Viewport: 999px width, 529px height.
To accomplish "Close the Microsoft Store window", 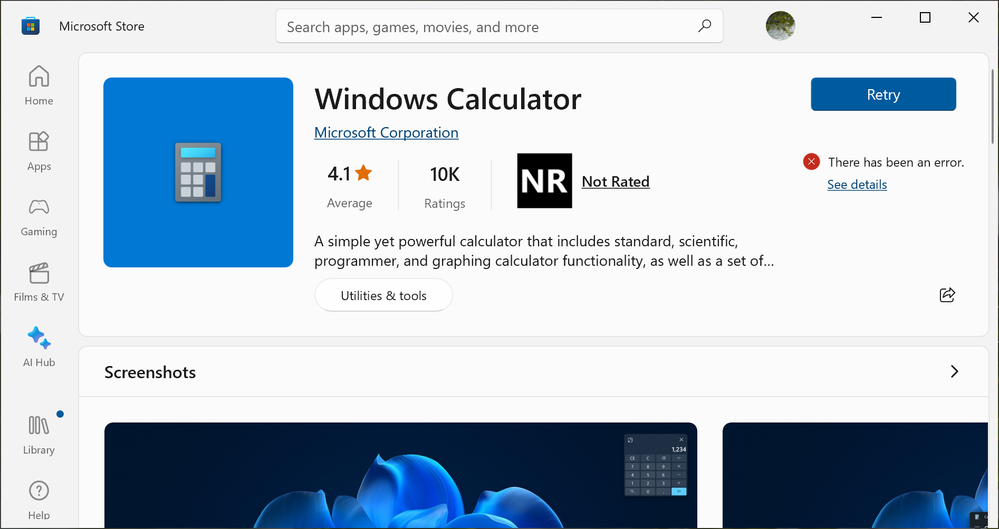I will pyautogui.click(x=974, y=18).
